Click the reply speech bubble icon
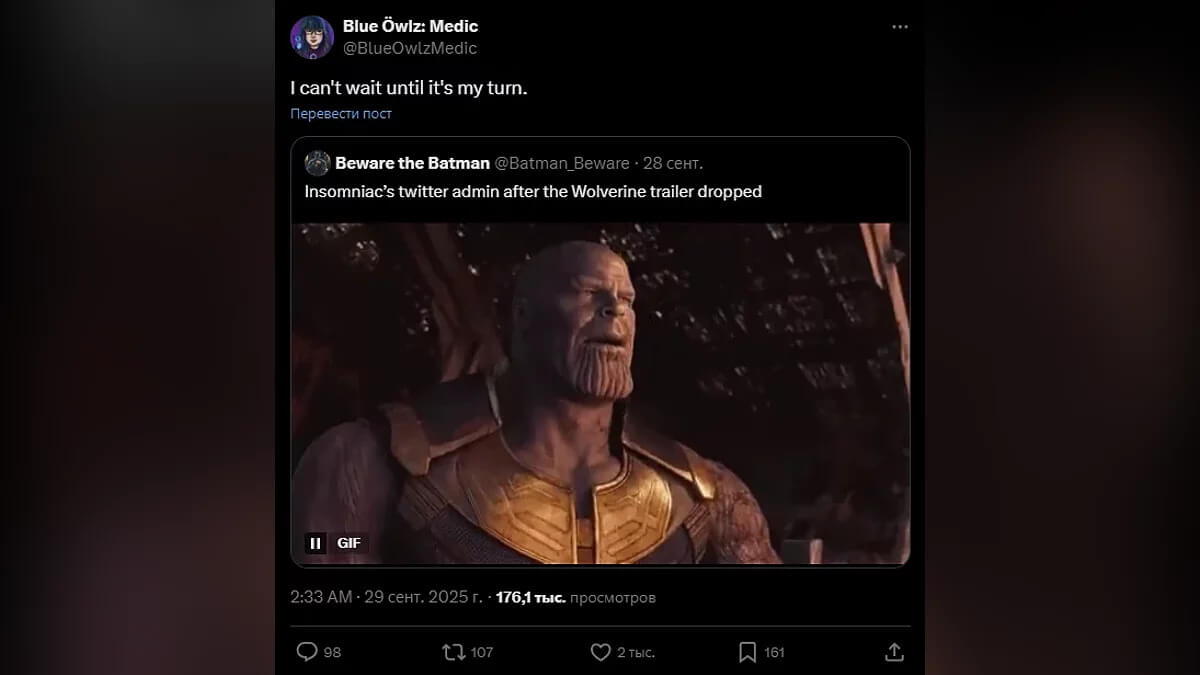1200x675 pixels. tap(307, 652)
